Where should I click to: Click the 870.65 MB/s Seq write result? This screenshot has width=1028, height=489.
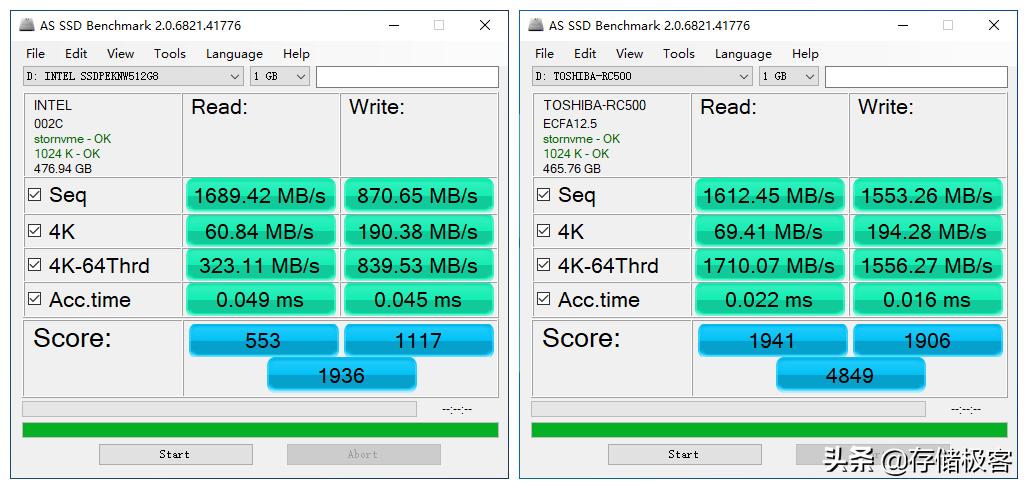click(418, 195)
